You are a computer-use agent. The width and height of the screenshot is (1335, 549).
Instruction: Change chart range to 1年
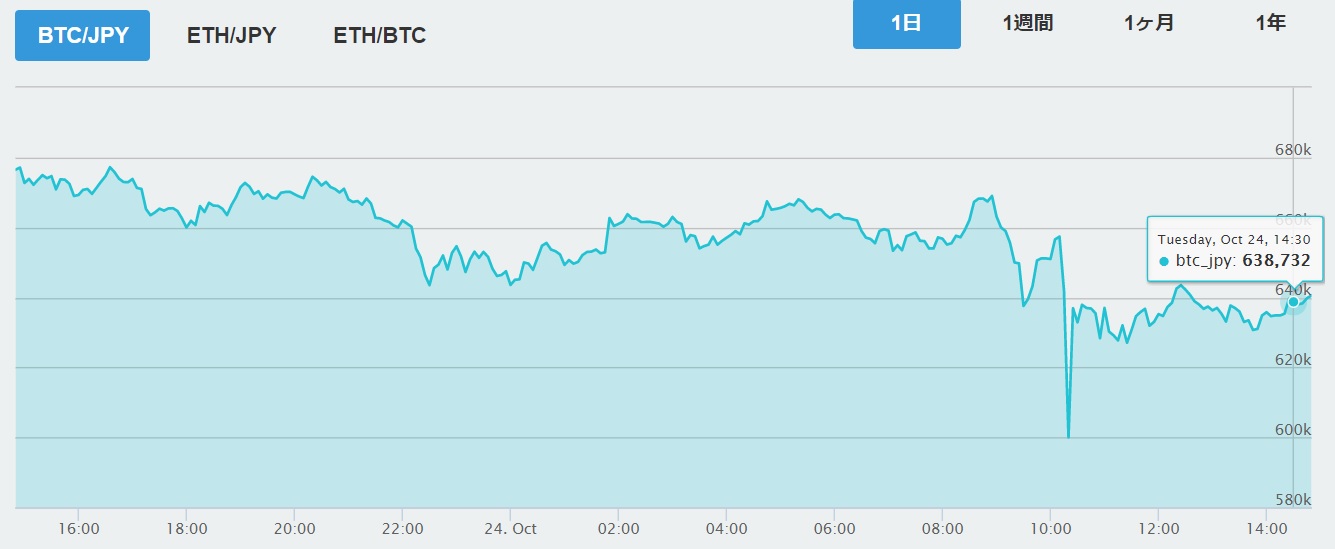click(x=1270, y=24)
